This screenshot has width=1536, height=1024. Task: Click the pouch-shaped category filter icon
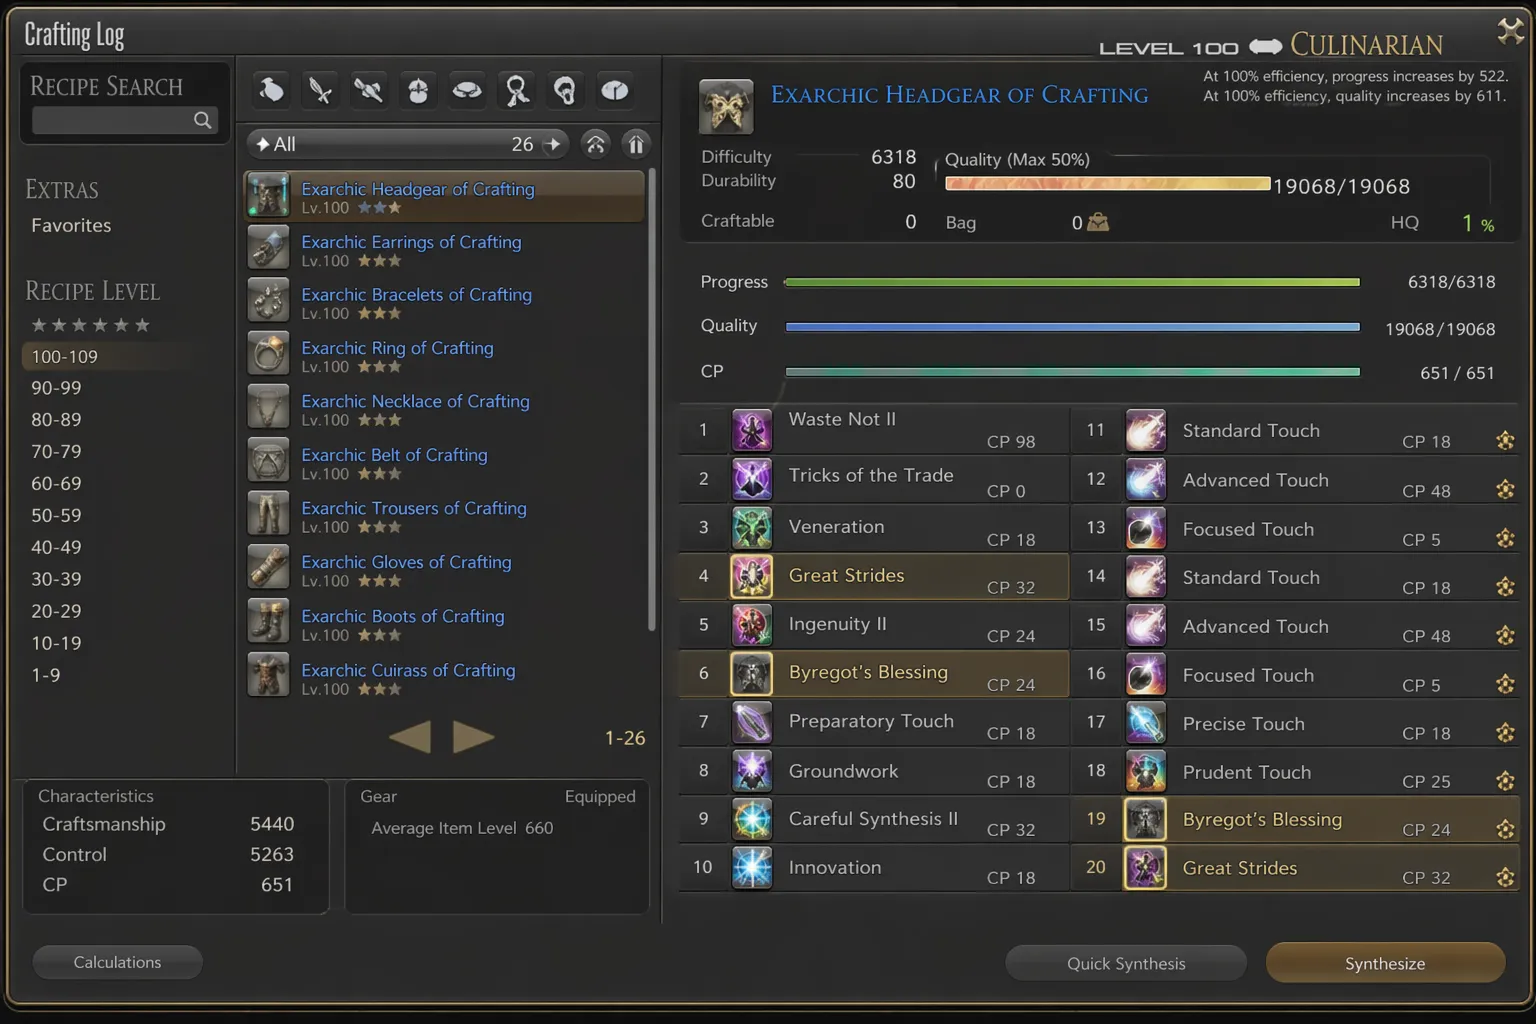pyautogui.click(x=270, y=89)
